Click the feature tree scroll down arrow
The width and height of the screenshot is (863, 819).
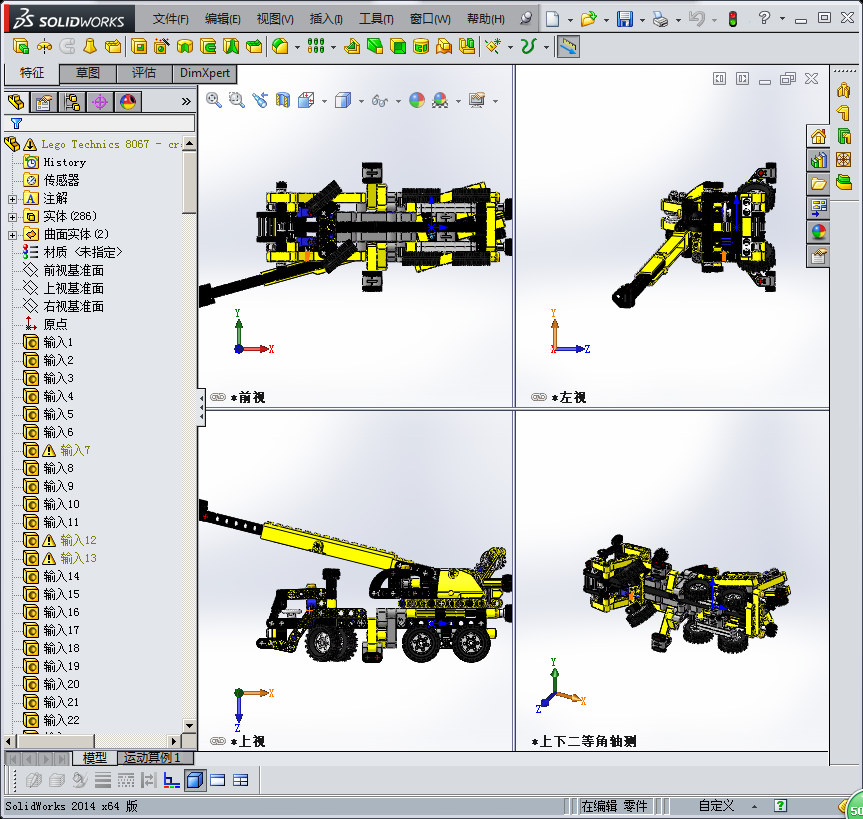(x=189, y=726)
